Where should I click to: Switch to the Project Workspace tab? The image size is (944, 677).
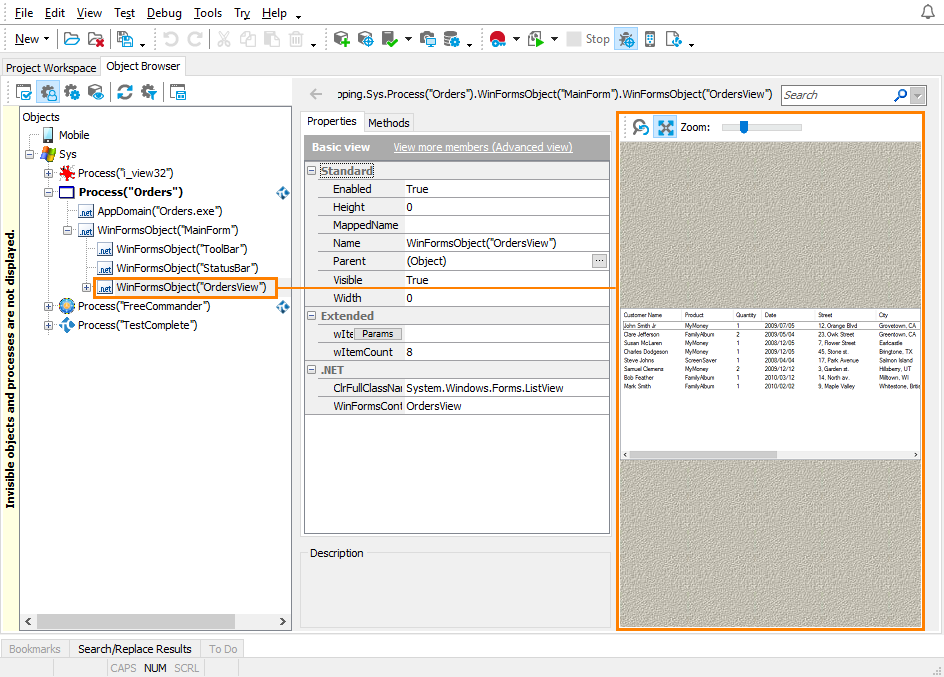point(51,68)
